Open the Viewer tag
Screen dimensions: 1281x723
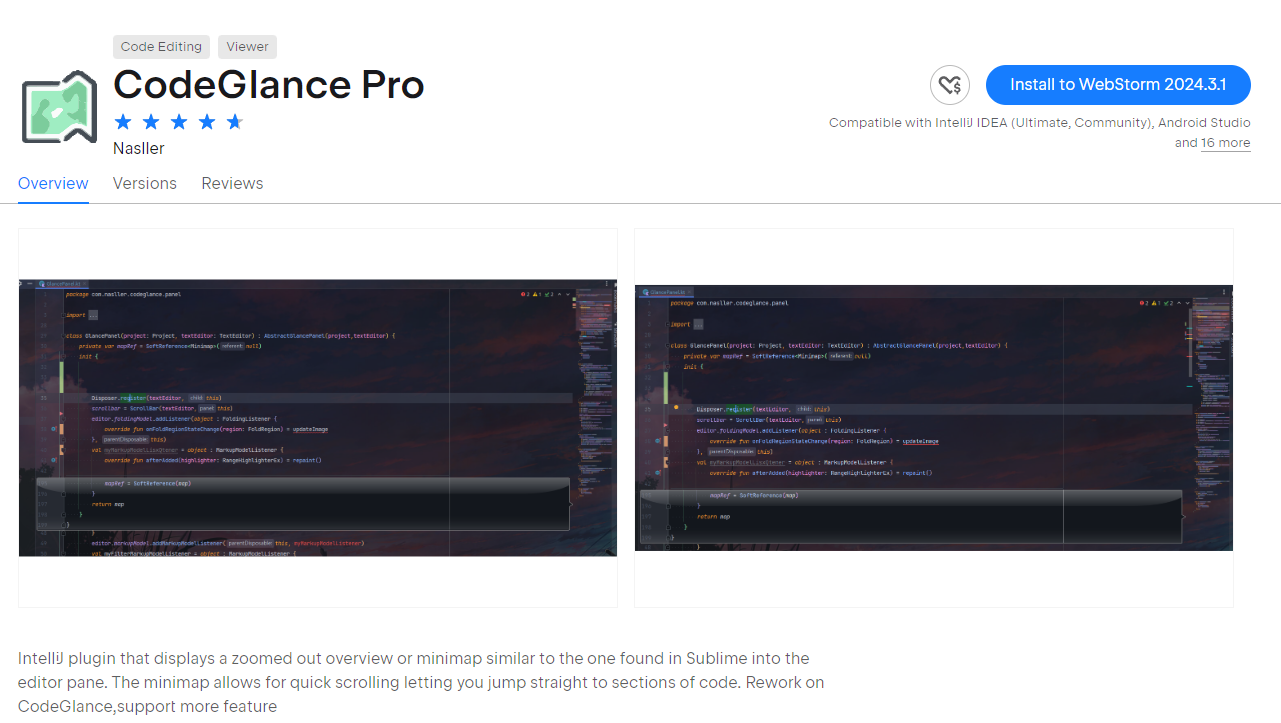tap(247, 47)
